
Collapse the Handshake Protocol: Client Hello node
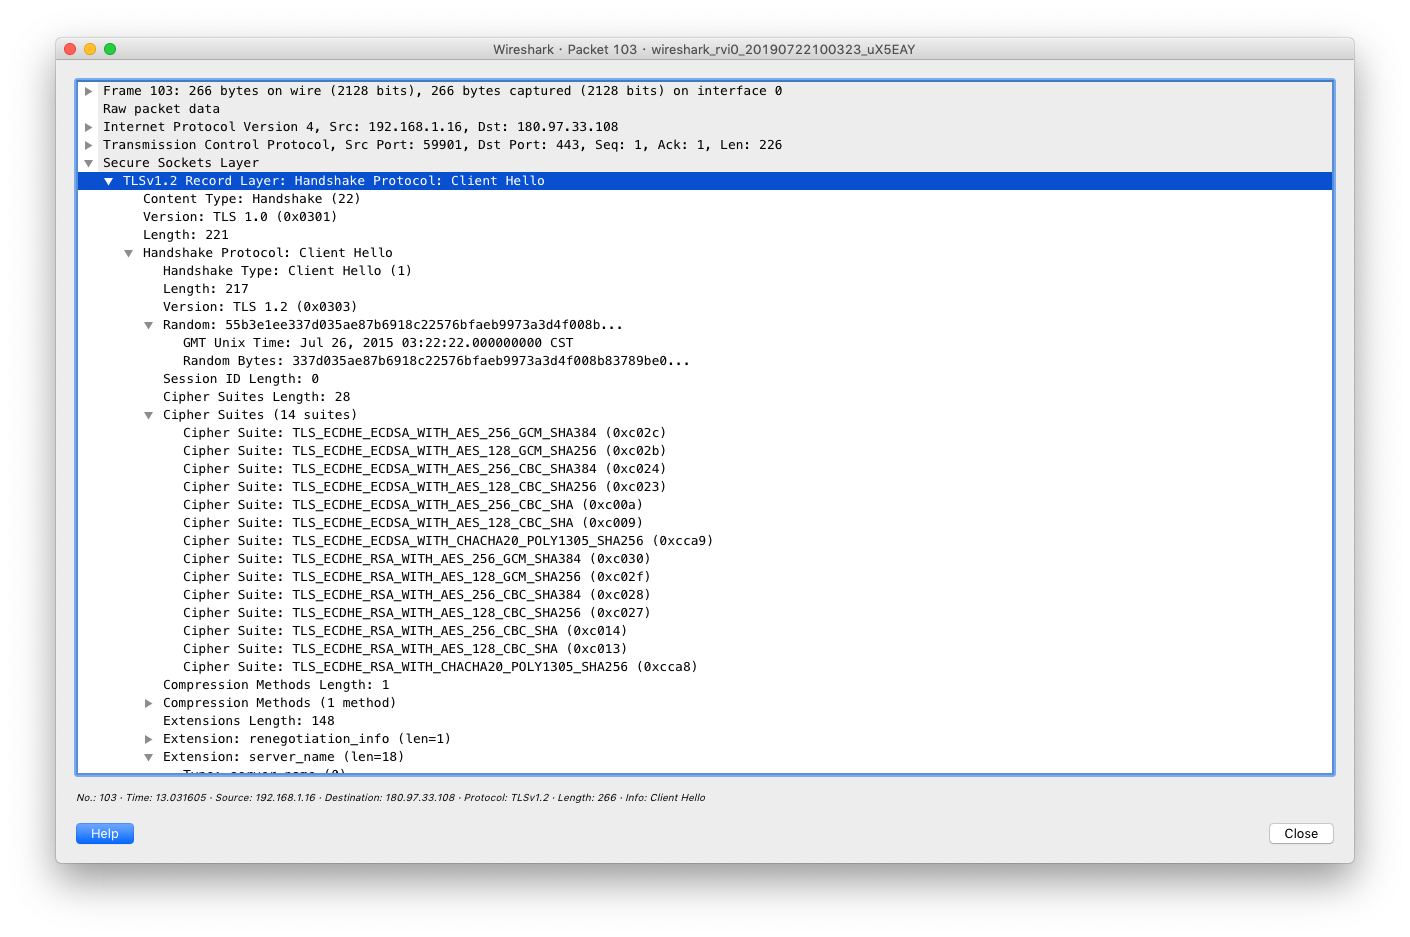129,253
